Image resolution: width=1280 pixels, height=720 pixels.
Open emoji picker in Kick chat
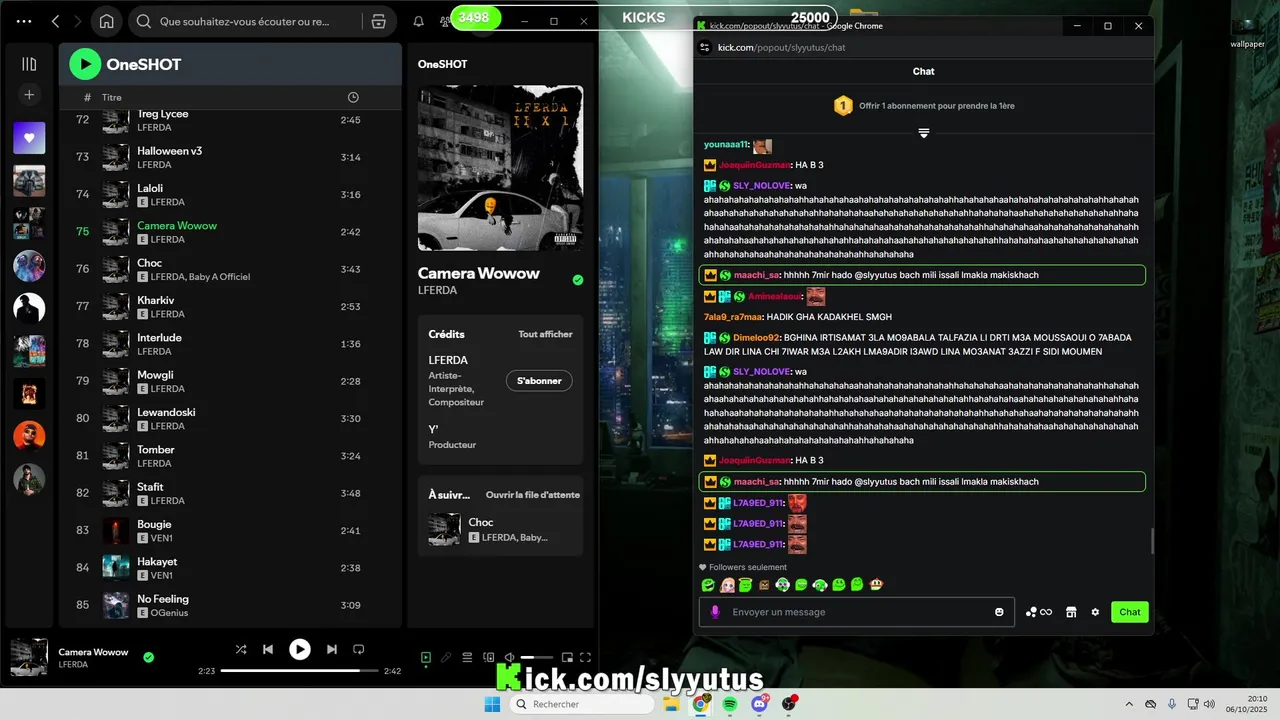(999, 612)
